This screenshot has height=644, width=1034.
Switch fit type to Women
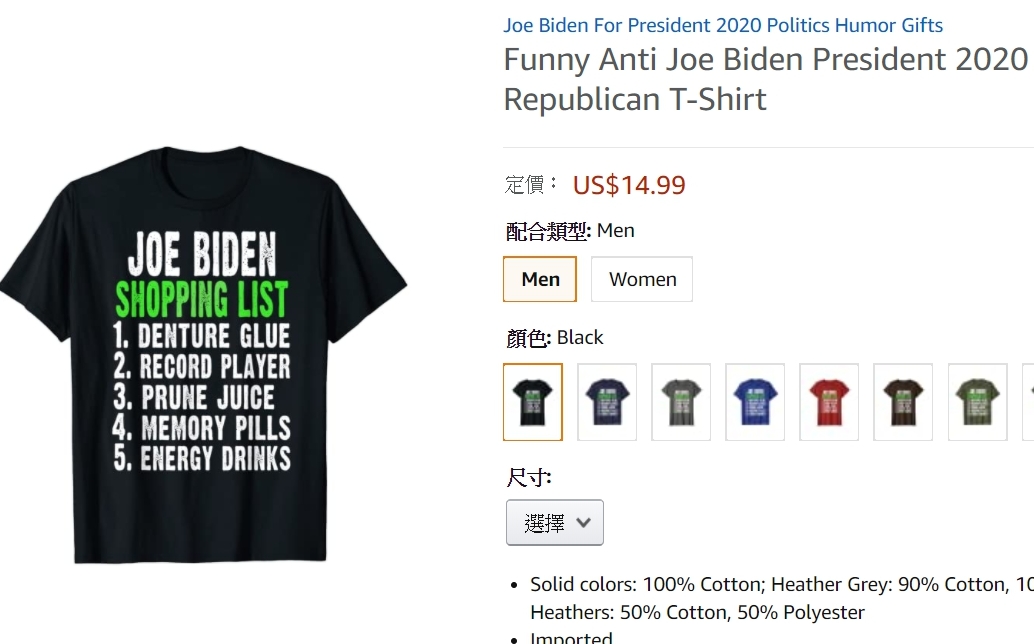click(x=642, y=279)
